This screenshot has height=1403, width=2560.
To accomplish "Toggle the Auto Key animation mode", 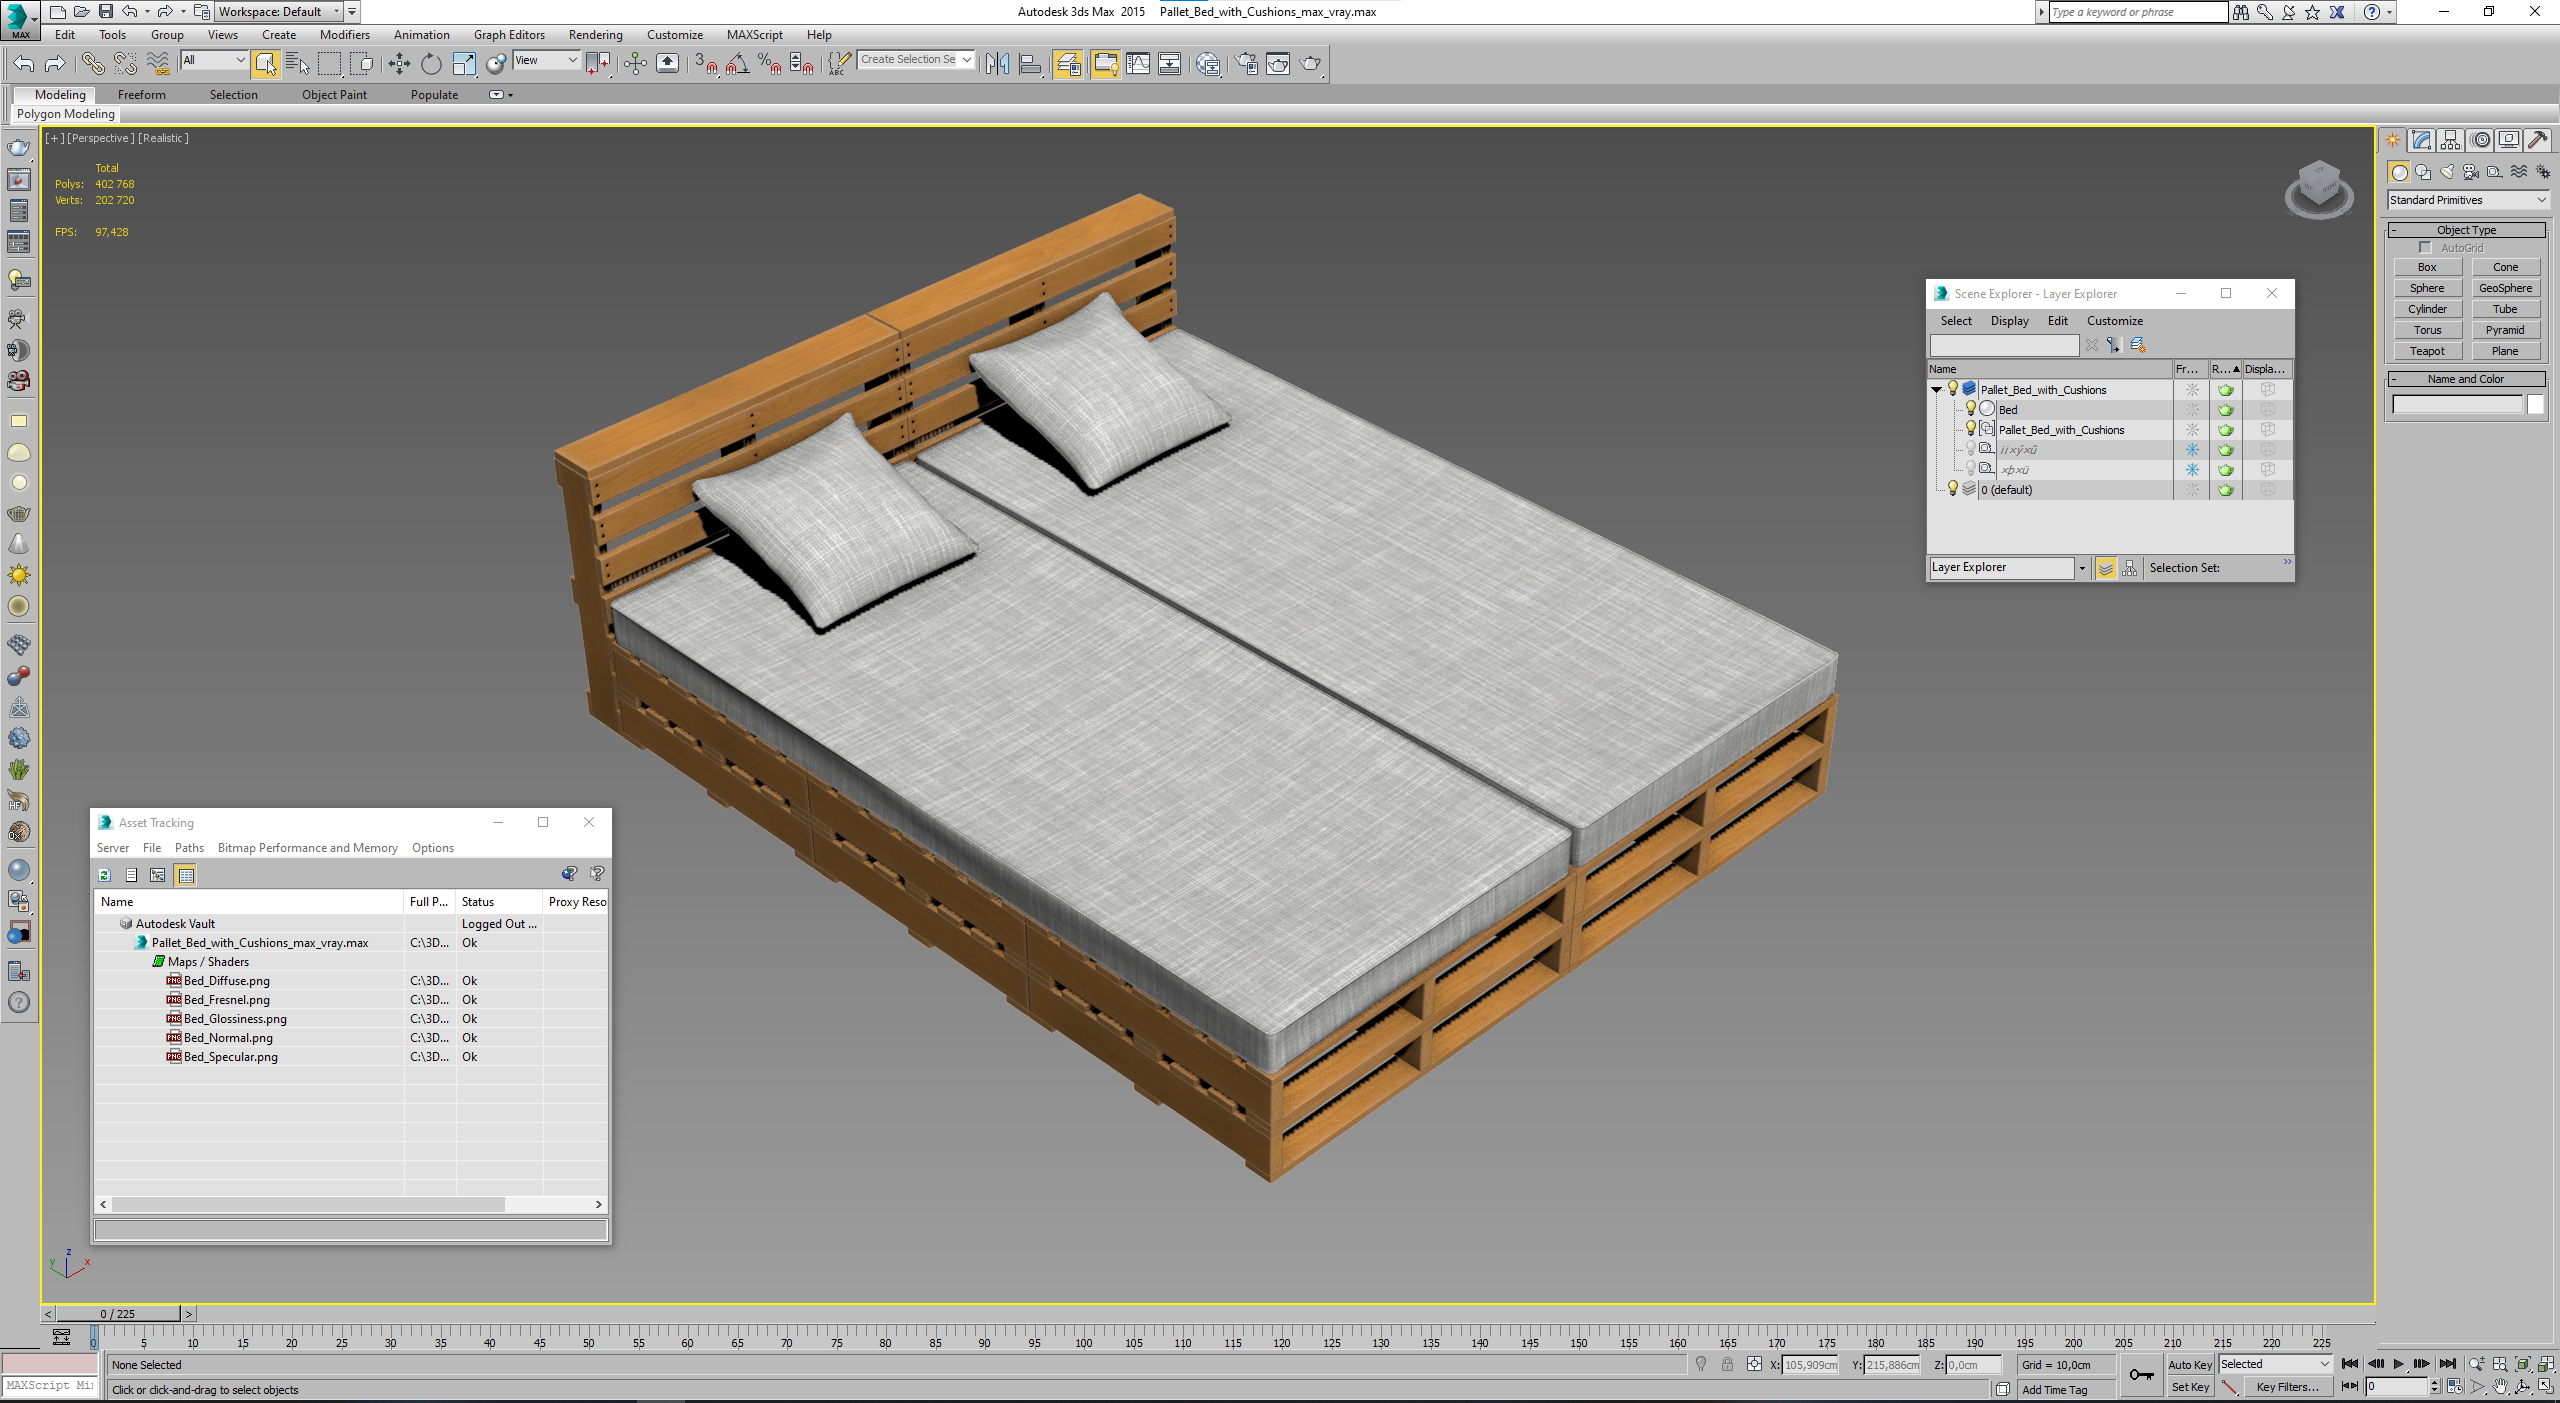I will pyautogui.click(x=2189, y=1364).
